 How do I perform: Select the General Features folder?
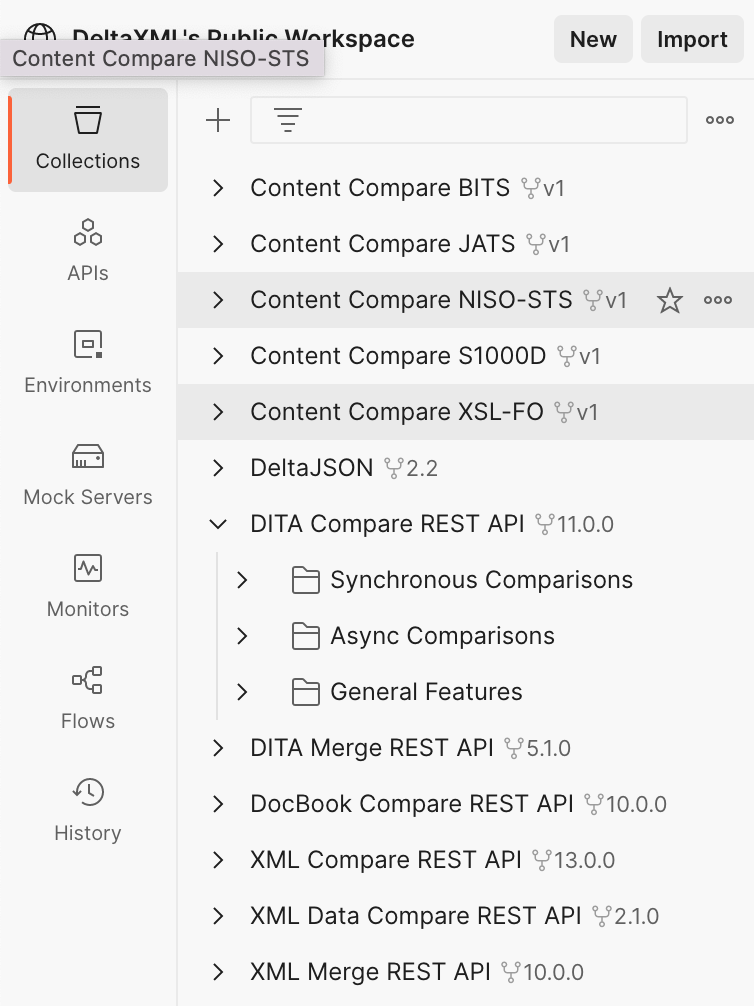426,692
